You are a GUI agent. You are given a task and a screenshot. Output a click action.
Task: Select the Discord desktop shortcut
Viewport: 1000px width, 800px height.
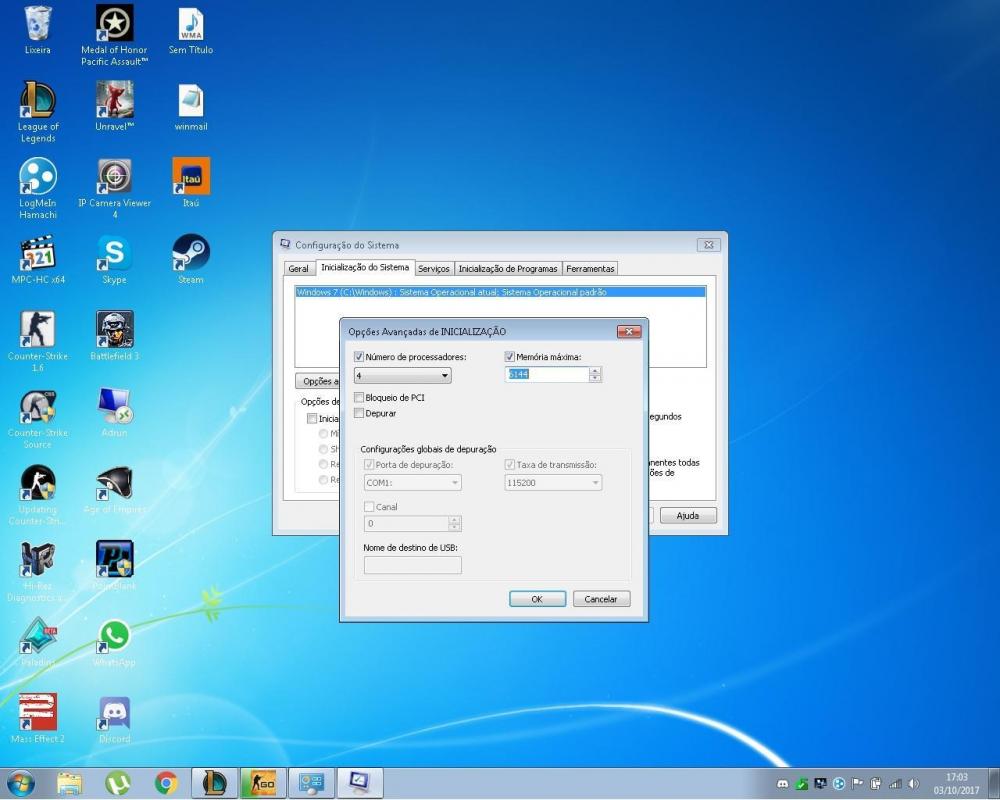pos(114,719)
